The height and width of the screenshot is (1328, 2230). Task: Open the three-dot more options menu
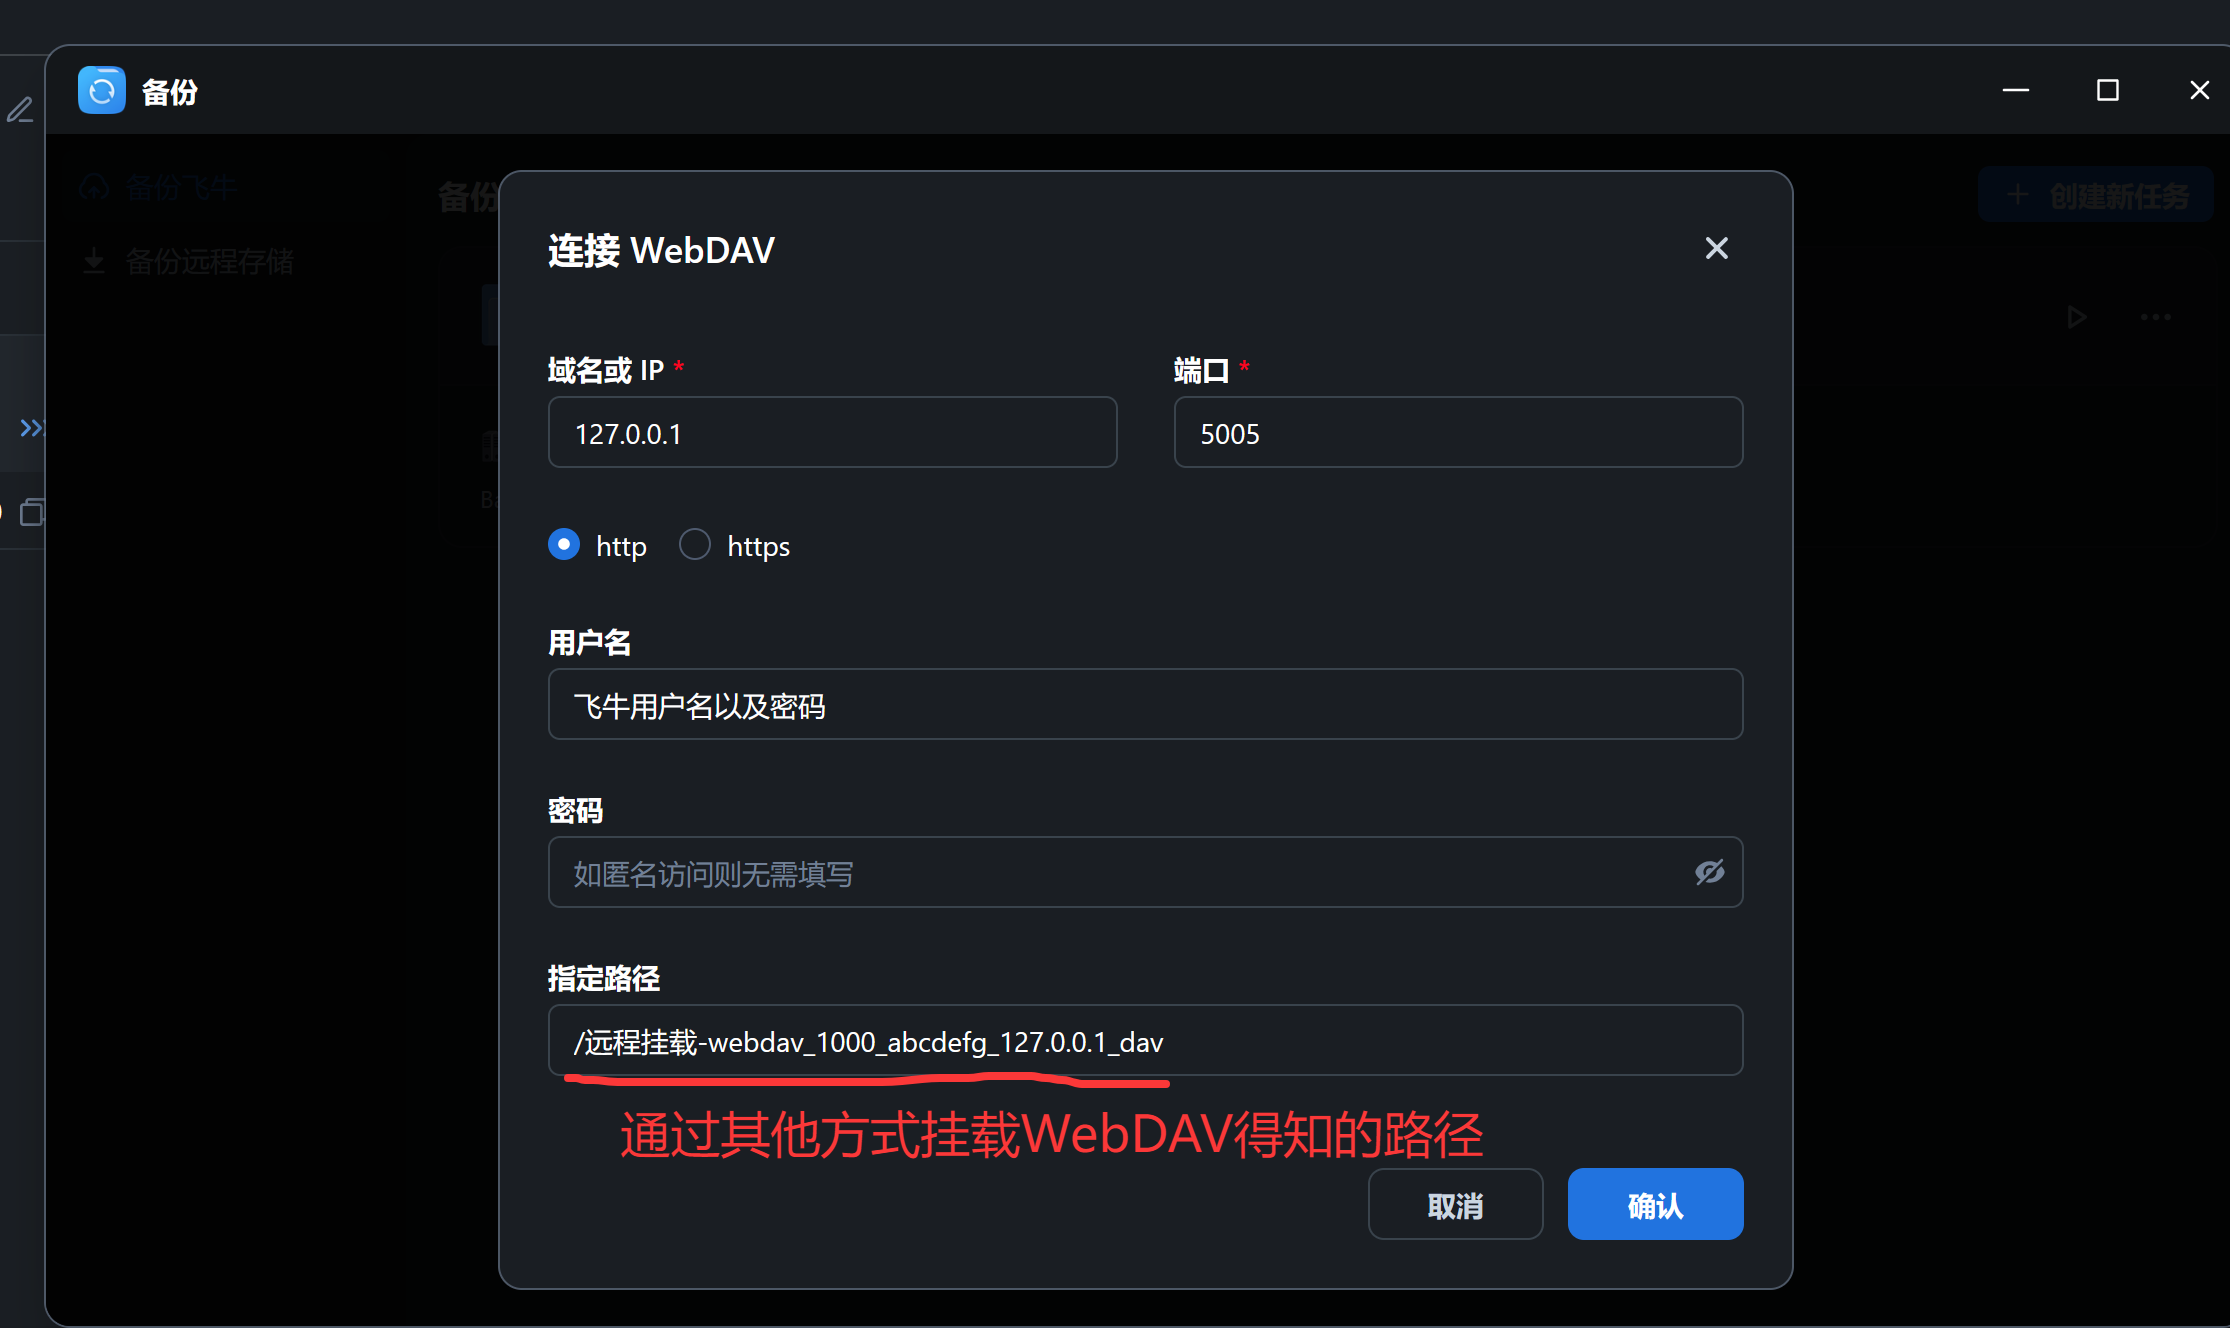click(x=2155, y=317)
